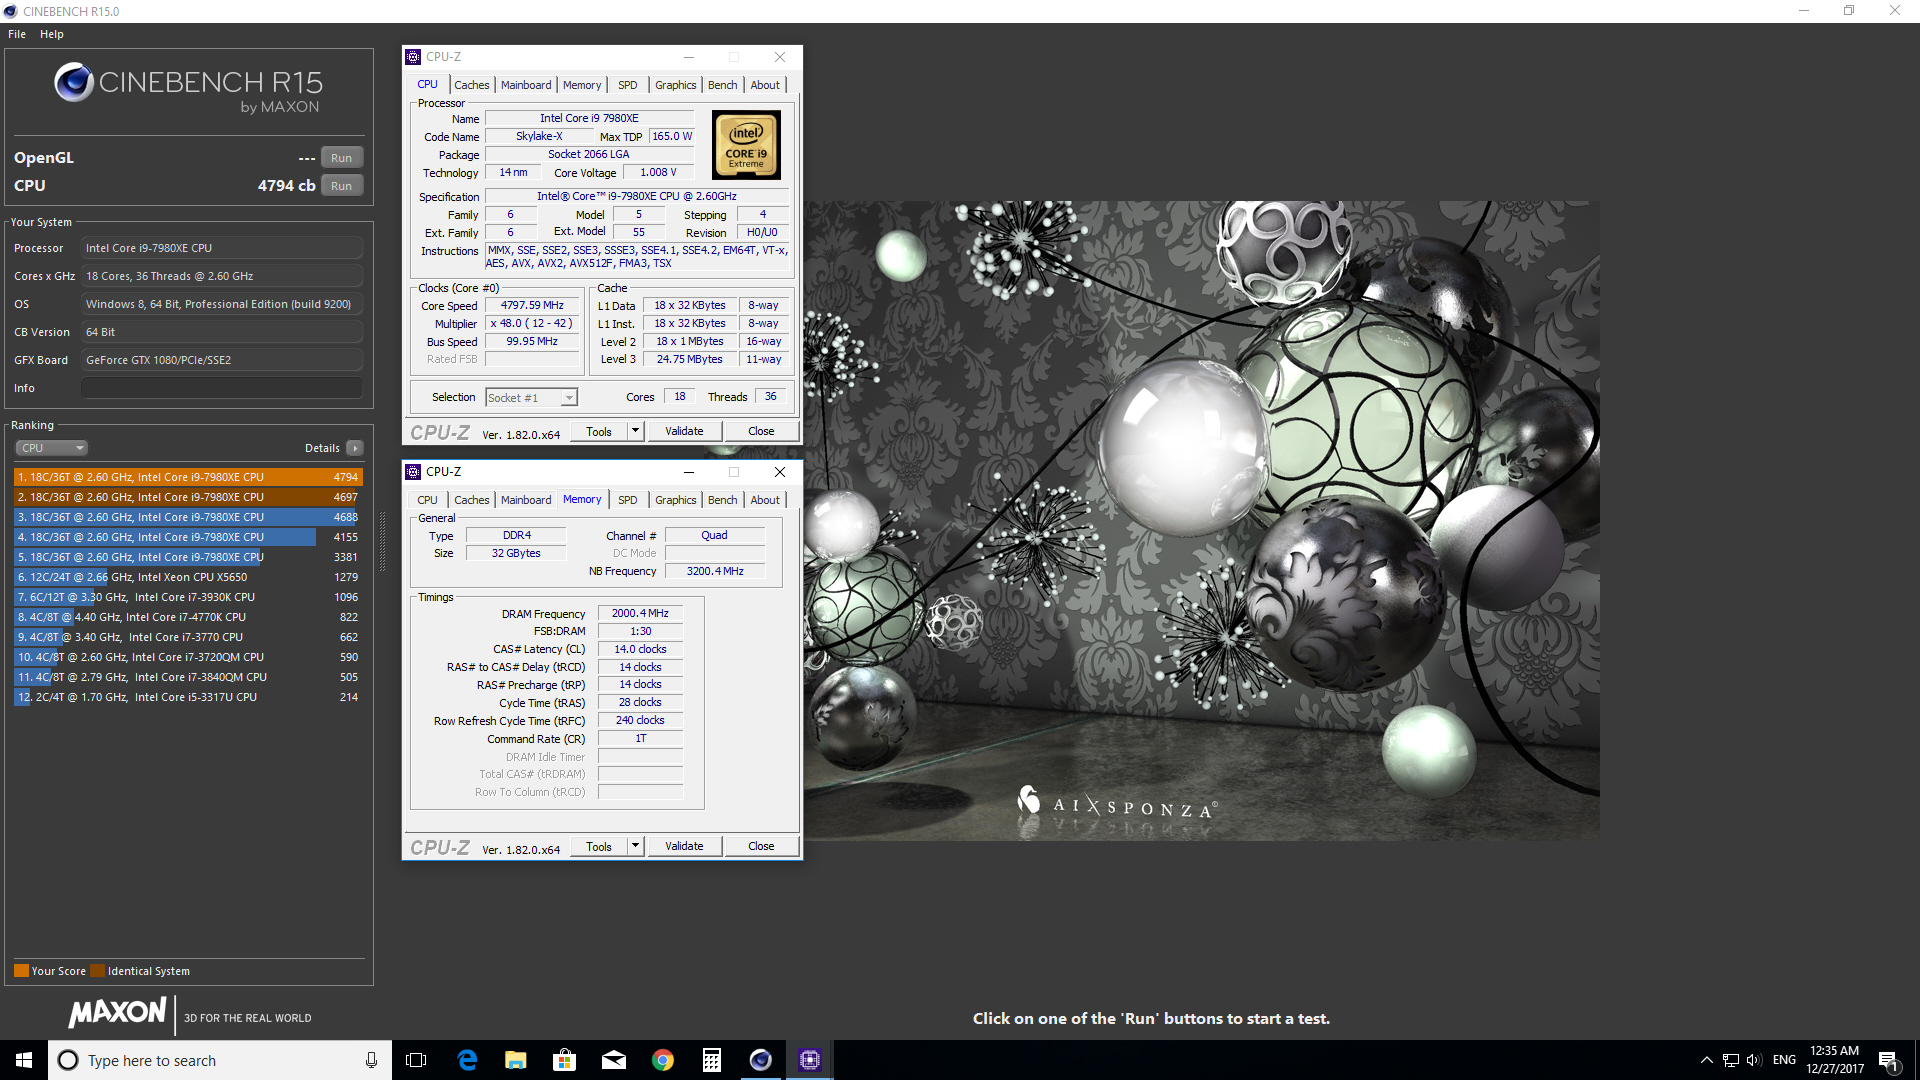The image size is (1920, 1080).
Task: Click the DRAM Frequency value 2000.4 MHz
Action: click(640, 614)
